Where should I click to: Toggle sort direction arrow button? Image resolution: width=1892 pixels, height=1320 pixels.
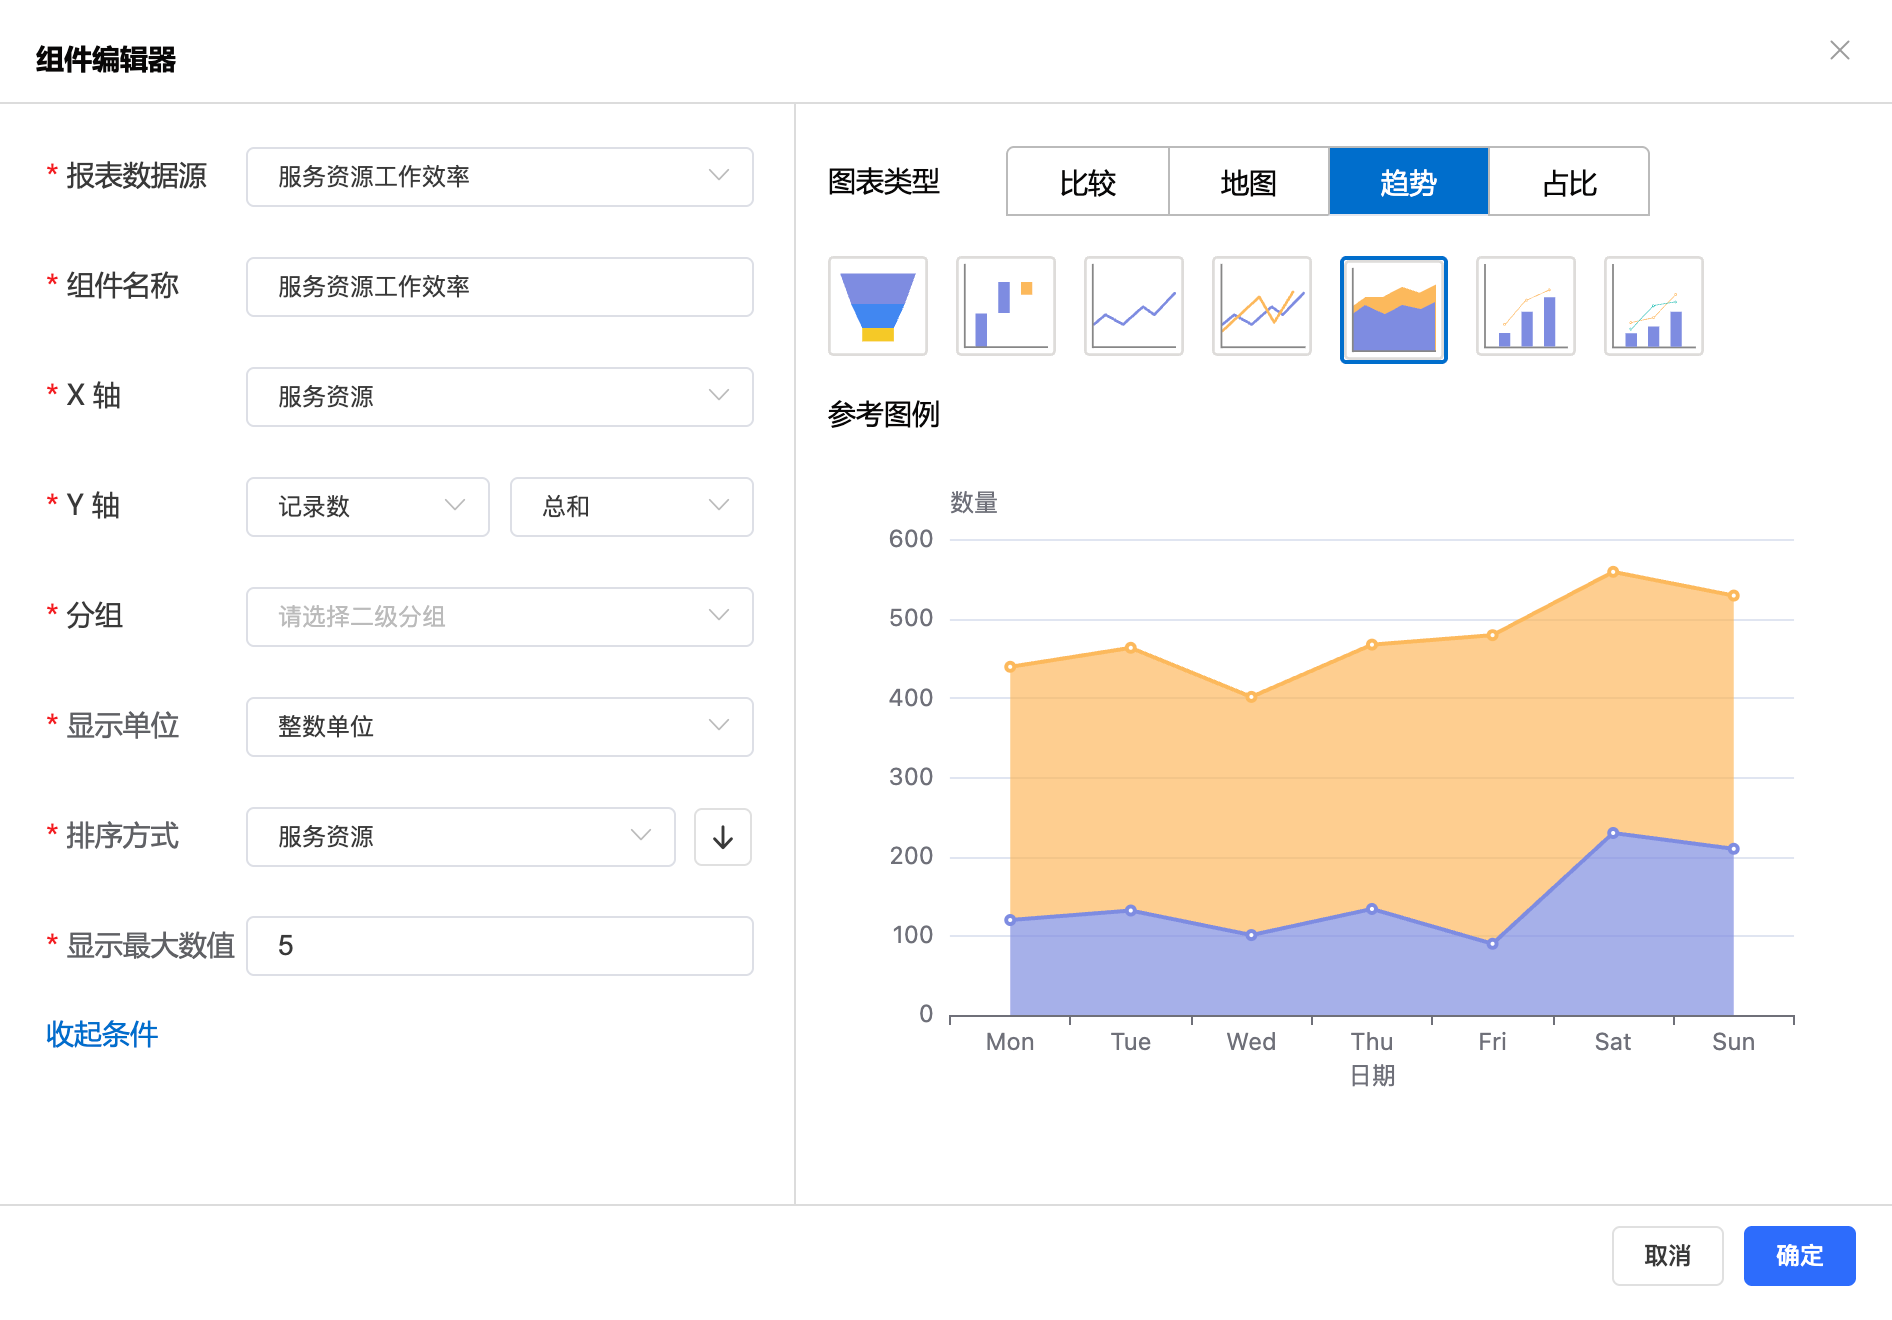pyautogui.click(x=722, y=837)
